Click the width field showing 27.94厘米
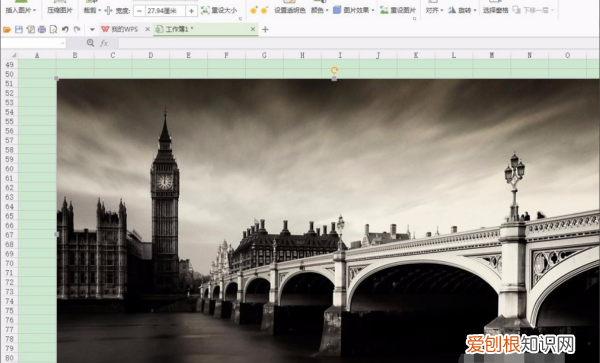Screen dimensions: 600x363 [x=165, y=11]
